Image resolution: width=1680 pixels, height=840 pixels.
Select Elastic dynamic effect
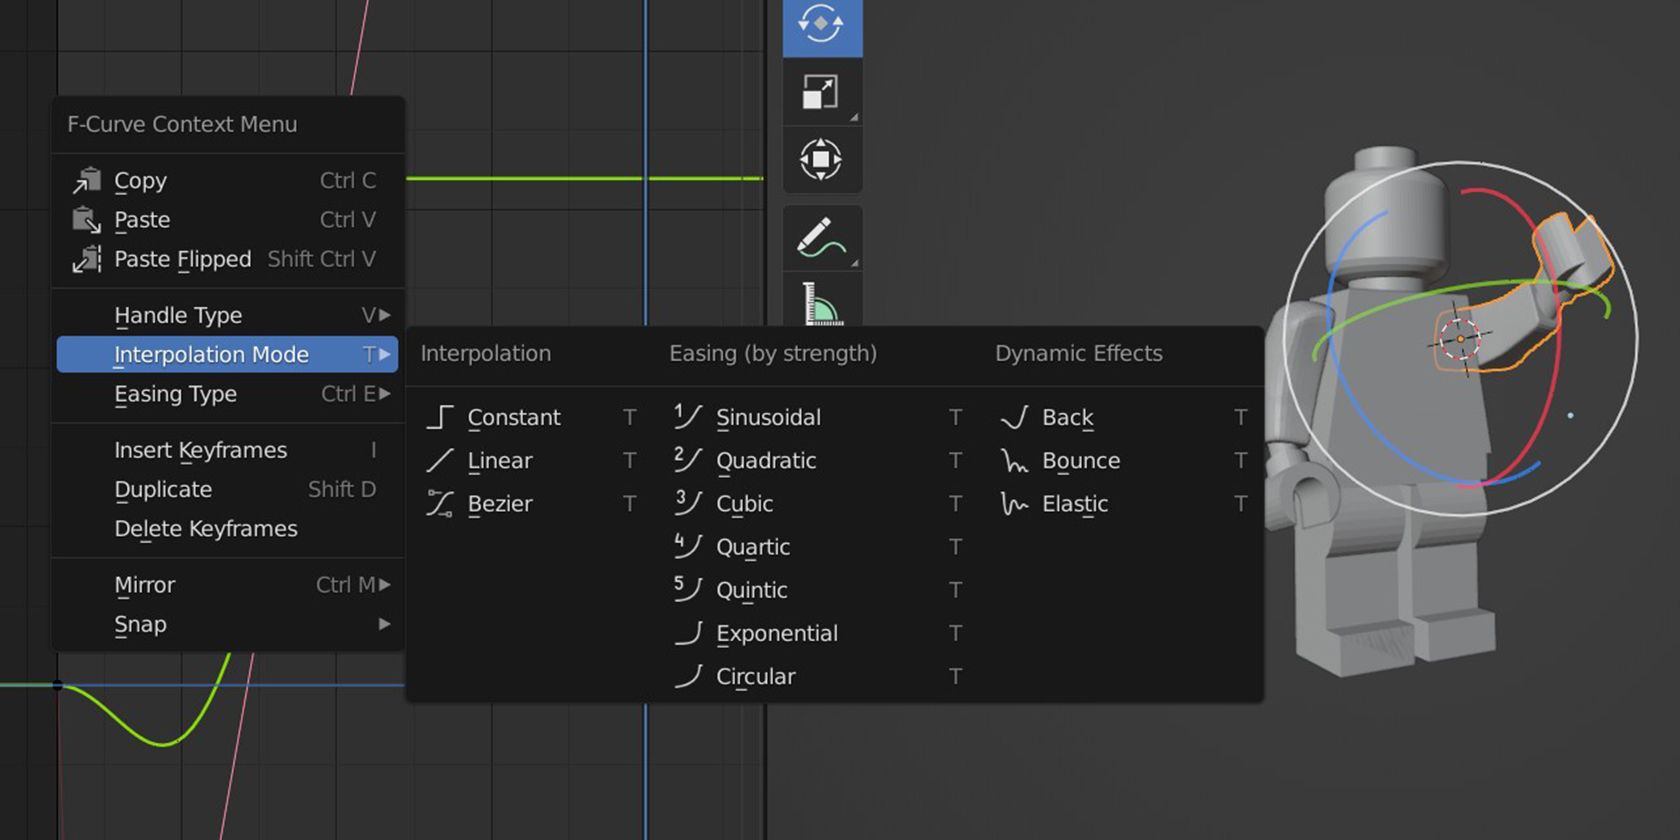1074,504
